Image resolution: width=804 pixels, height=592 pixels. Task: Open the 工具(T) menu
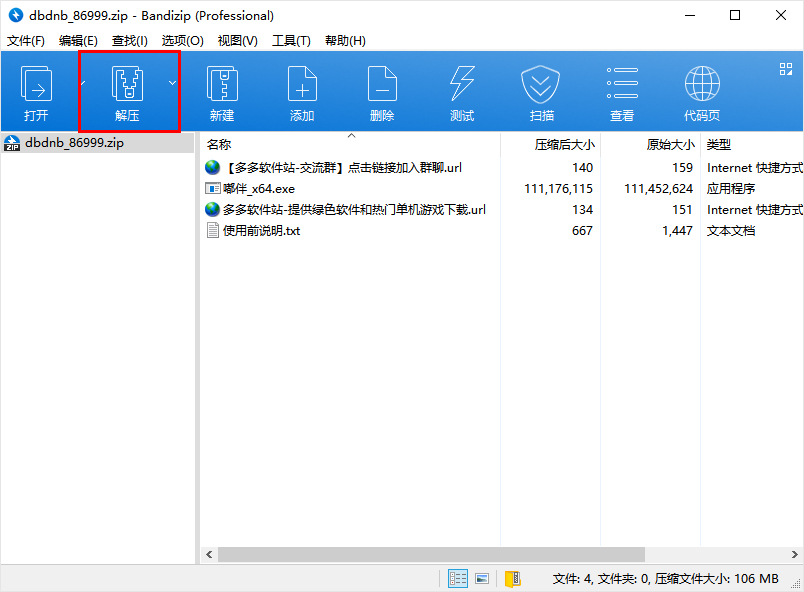[x=291, y=40]
